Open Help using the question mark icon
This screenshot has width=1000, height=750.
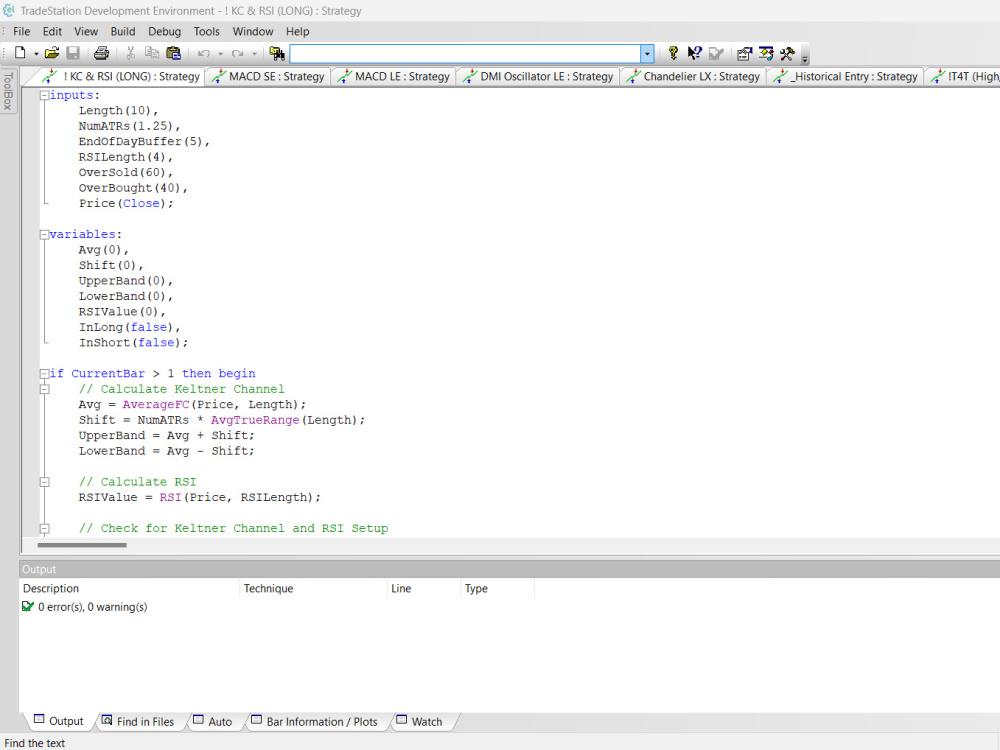[673, 53]
